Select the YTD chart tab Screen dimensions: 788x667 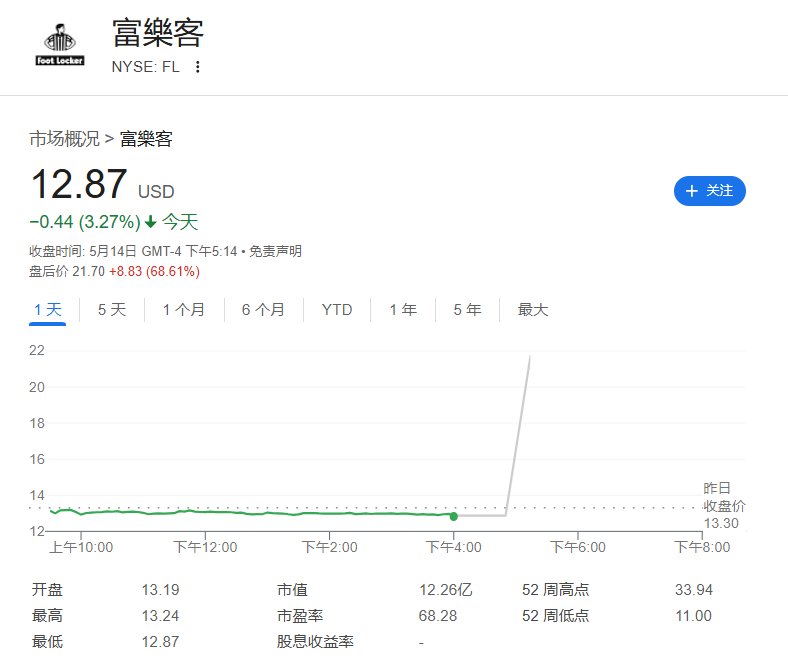(337, 310)
